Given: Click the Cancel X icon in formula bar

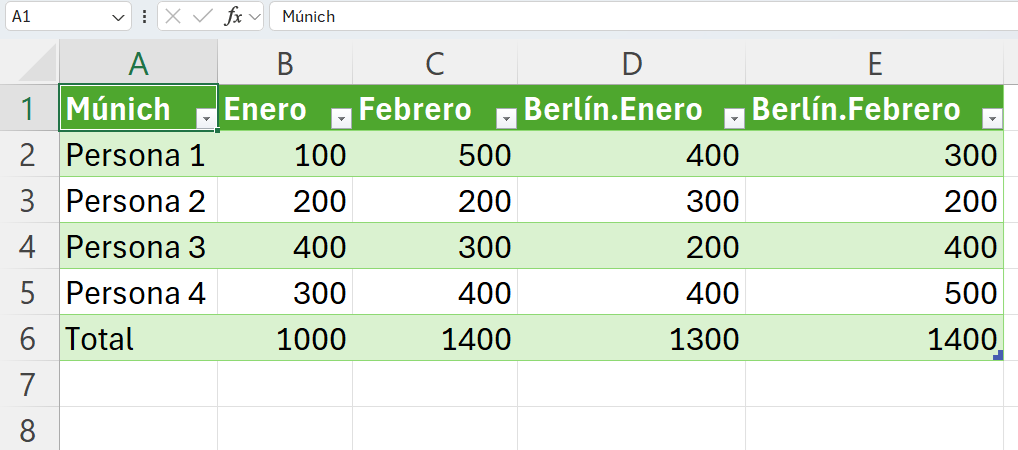Looking at the screenshot, I should click(x=174, y=17).
